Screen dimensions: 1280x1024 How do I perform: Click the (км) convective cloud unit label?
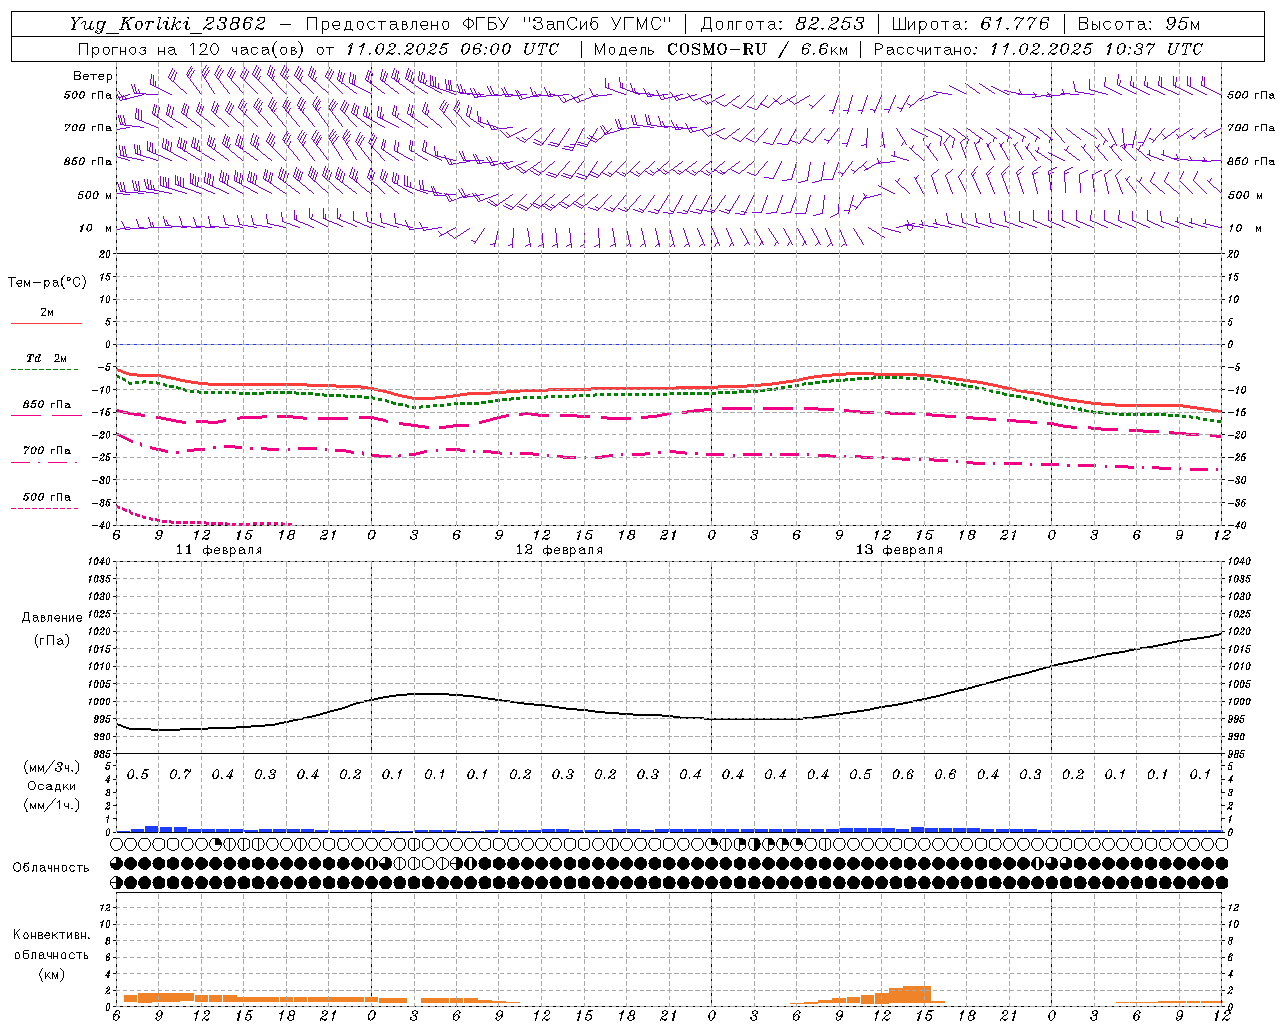tap(52, 974)
